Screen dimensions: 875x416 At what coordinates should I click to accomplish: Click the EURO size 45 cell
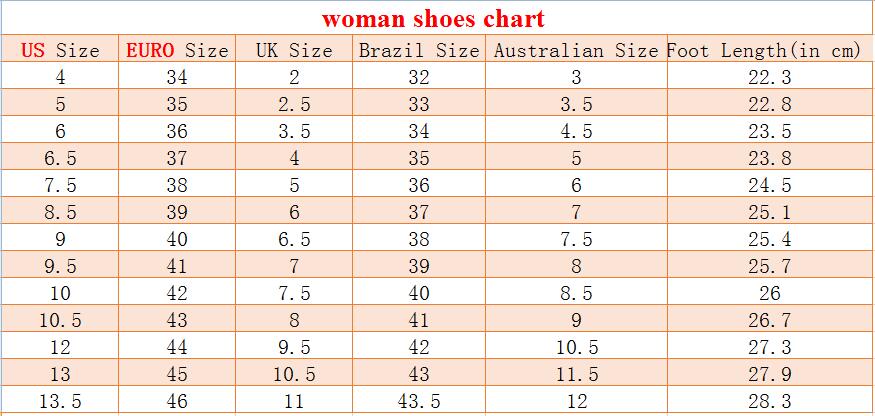[x=177, y=375]
